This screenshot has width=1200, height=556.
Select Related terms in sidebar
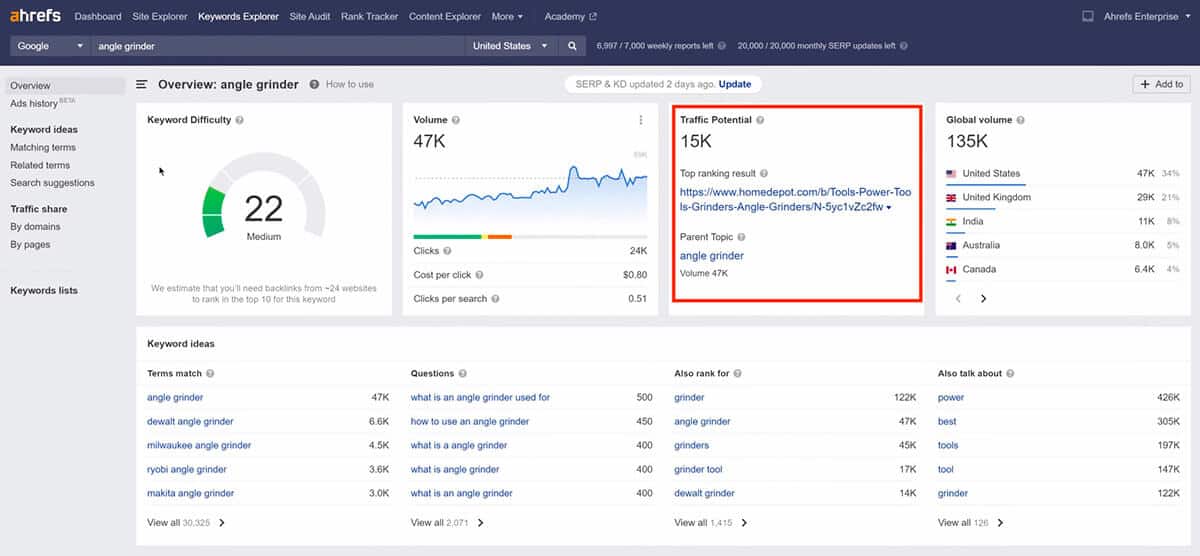pos(40,165)
